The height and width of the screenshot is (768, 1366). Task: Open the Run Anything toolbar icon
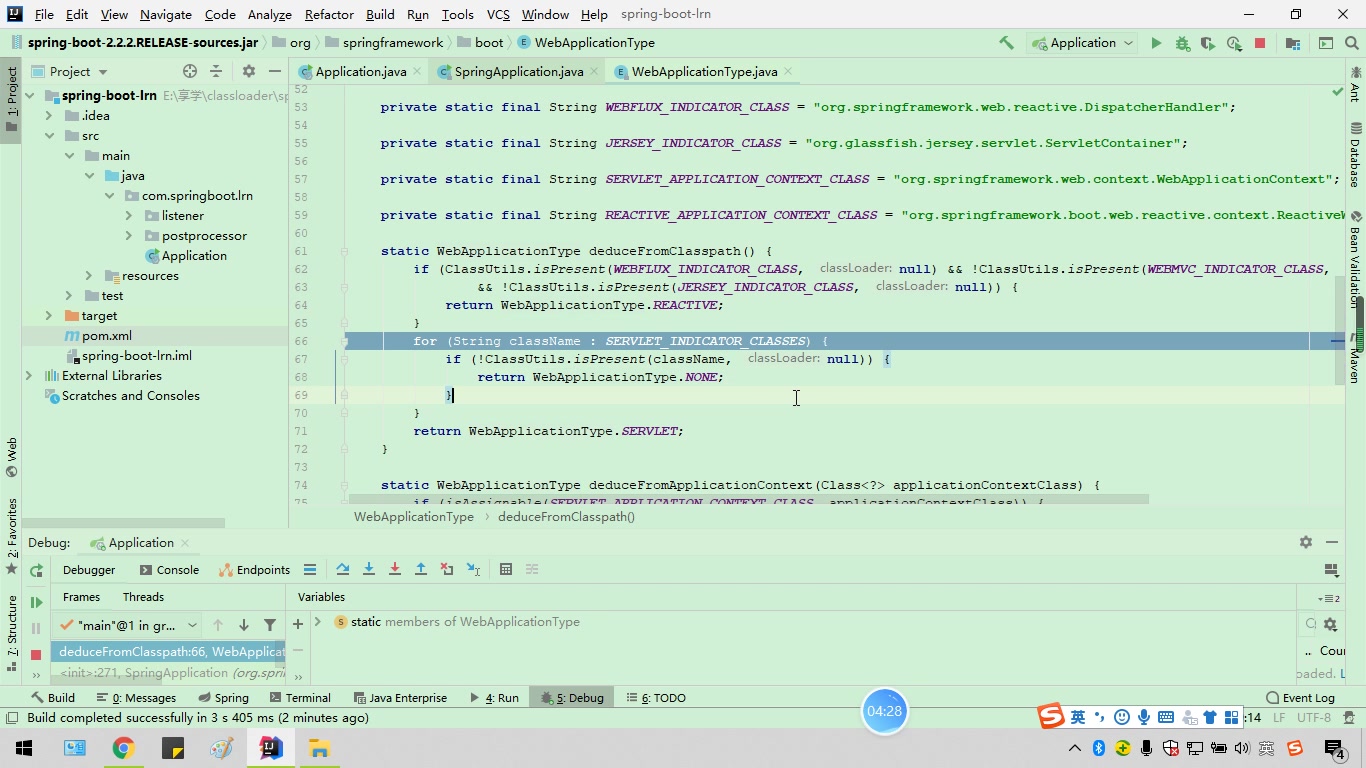point(1326,43)
